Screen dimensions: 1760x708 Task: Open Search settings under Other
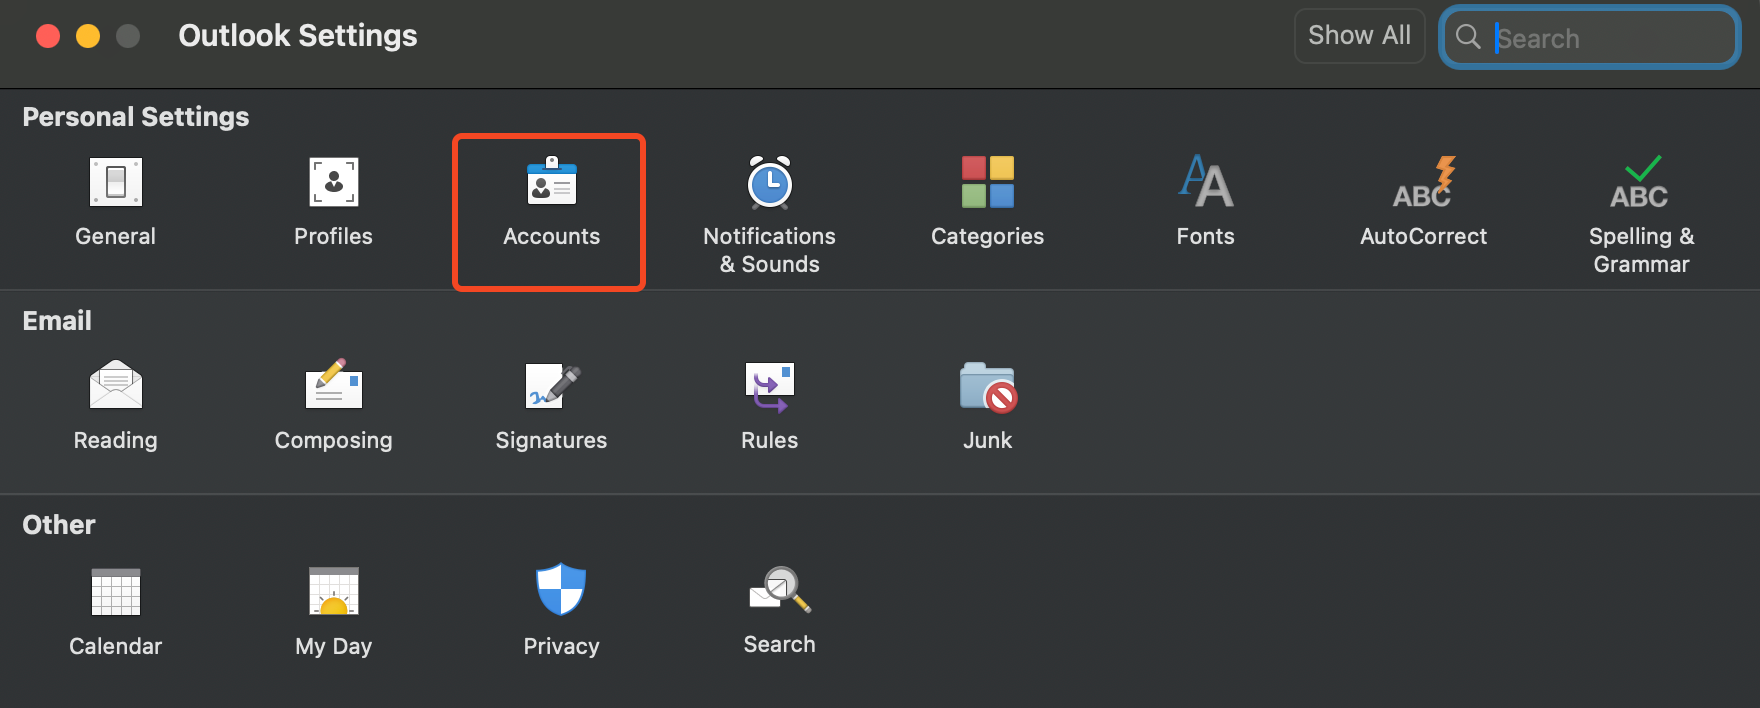779,611
